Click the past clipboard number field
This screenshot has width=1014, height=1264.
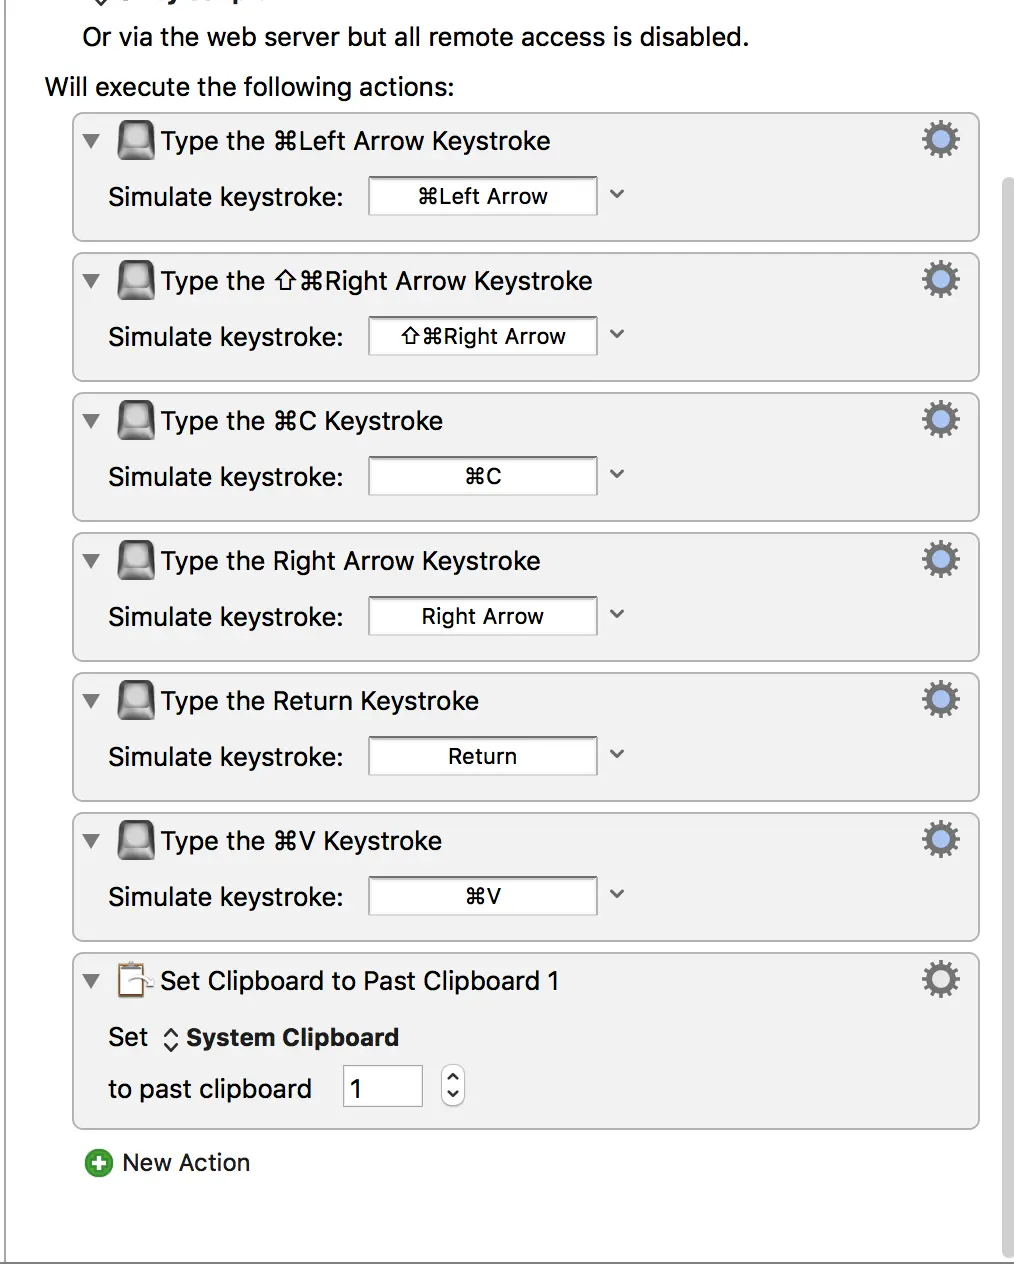click(383, 1087)
